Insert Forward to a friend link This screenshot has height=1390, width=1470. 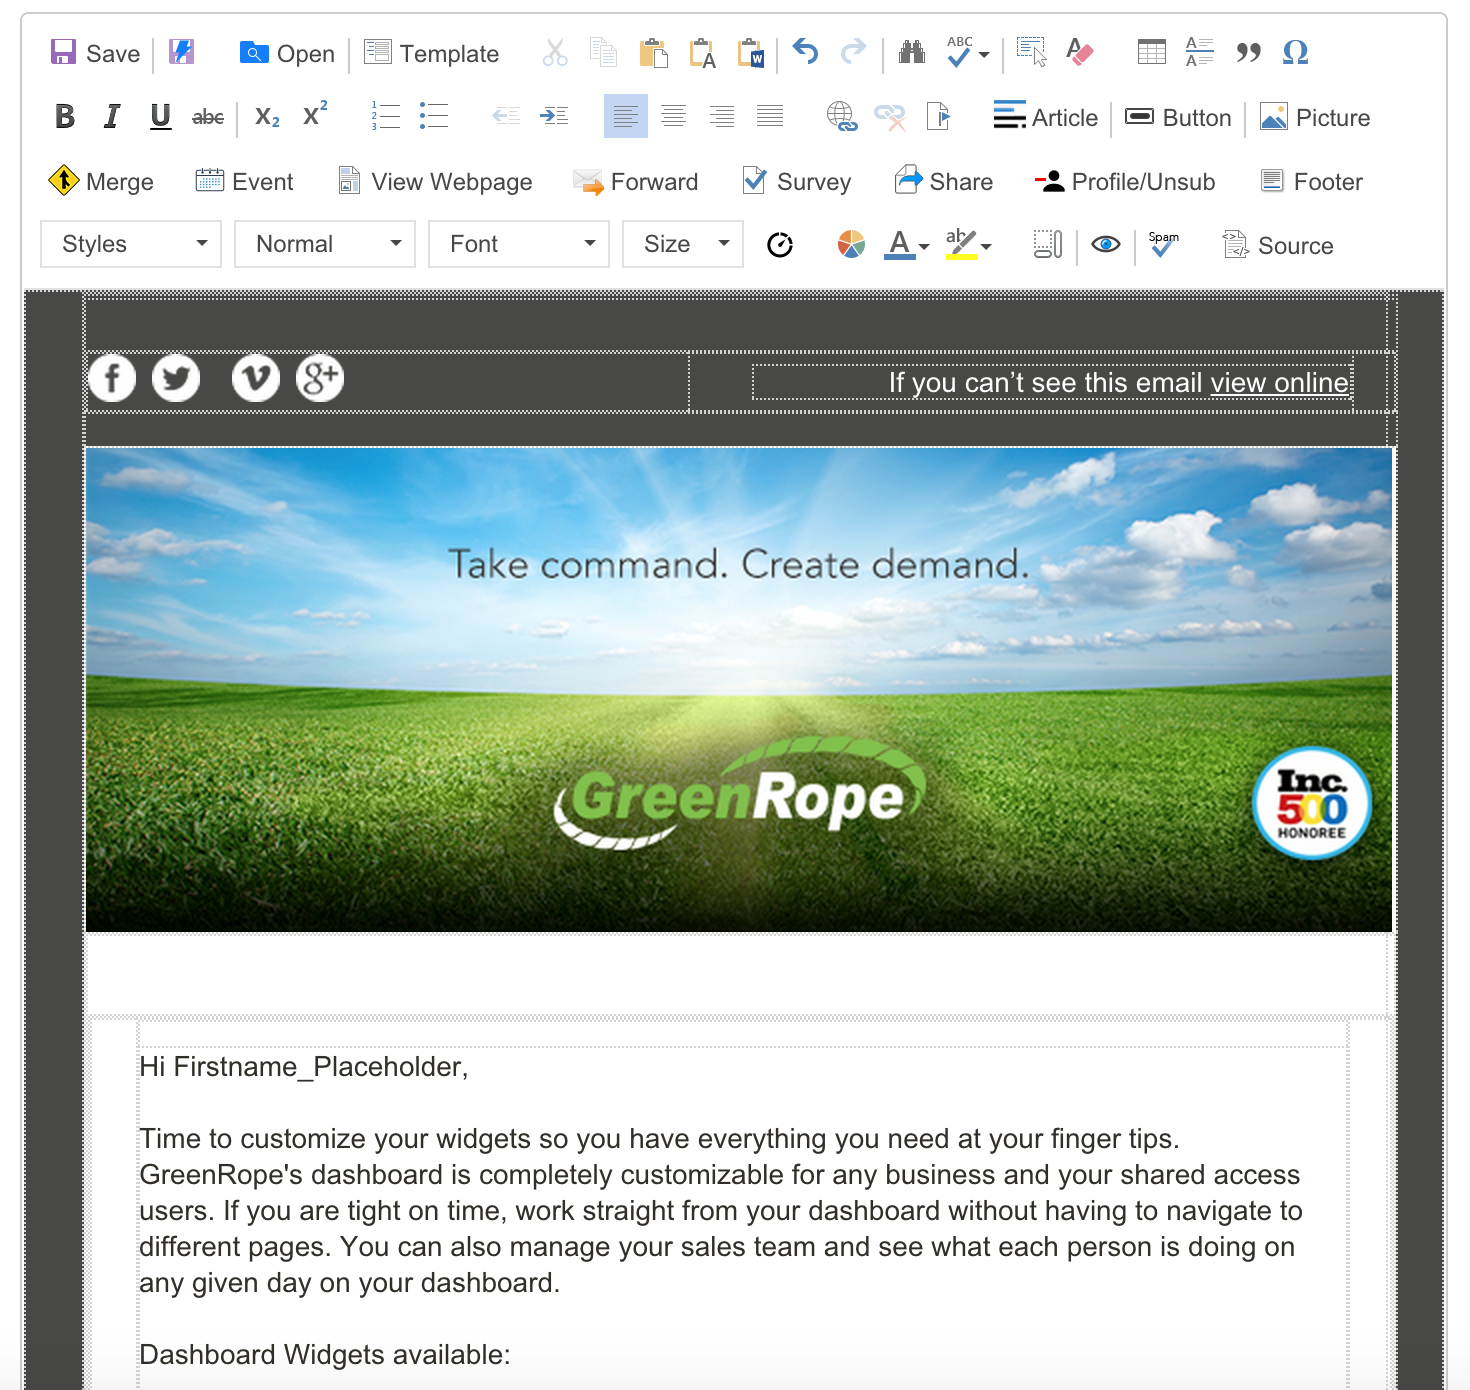pyautogui.click(x=635, y=181)
